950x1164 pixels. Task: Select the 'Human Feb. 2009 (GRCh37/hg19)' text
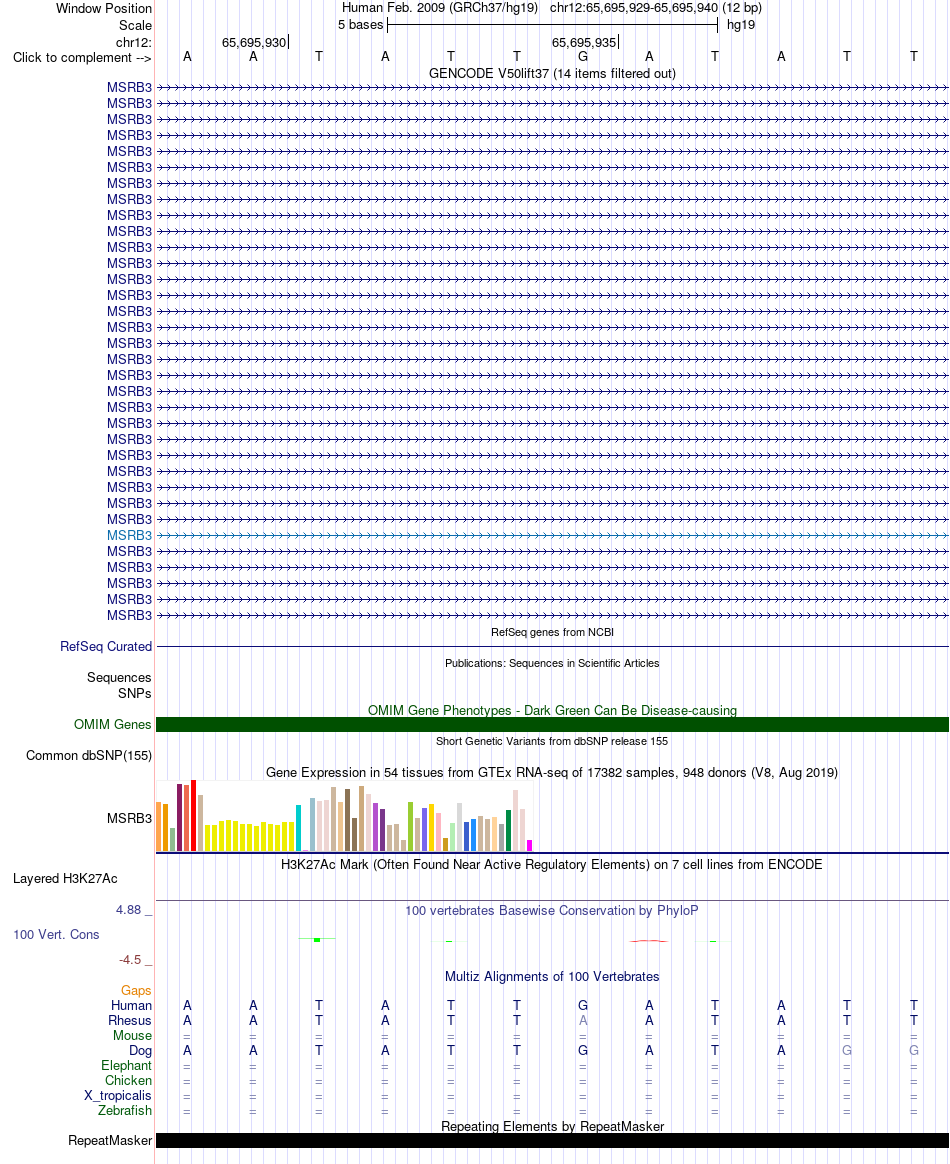439,8
